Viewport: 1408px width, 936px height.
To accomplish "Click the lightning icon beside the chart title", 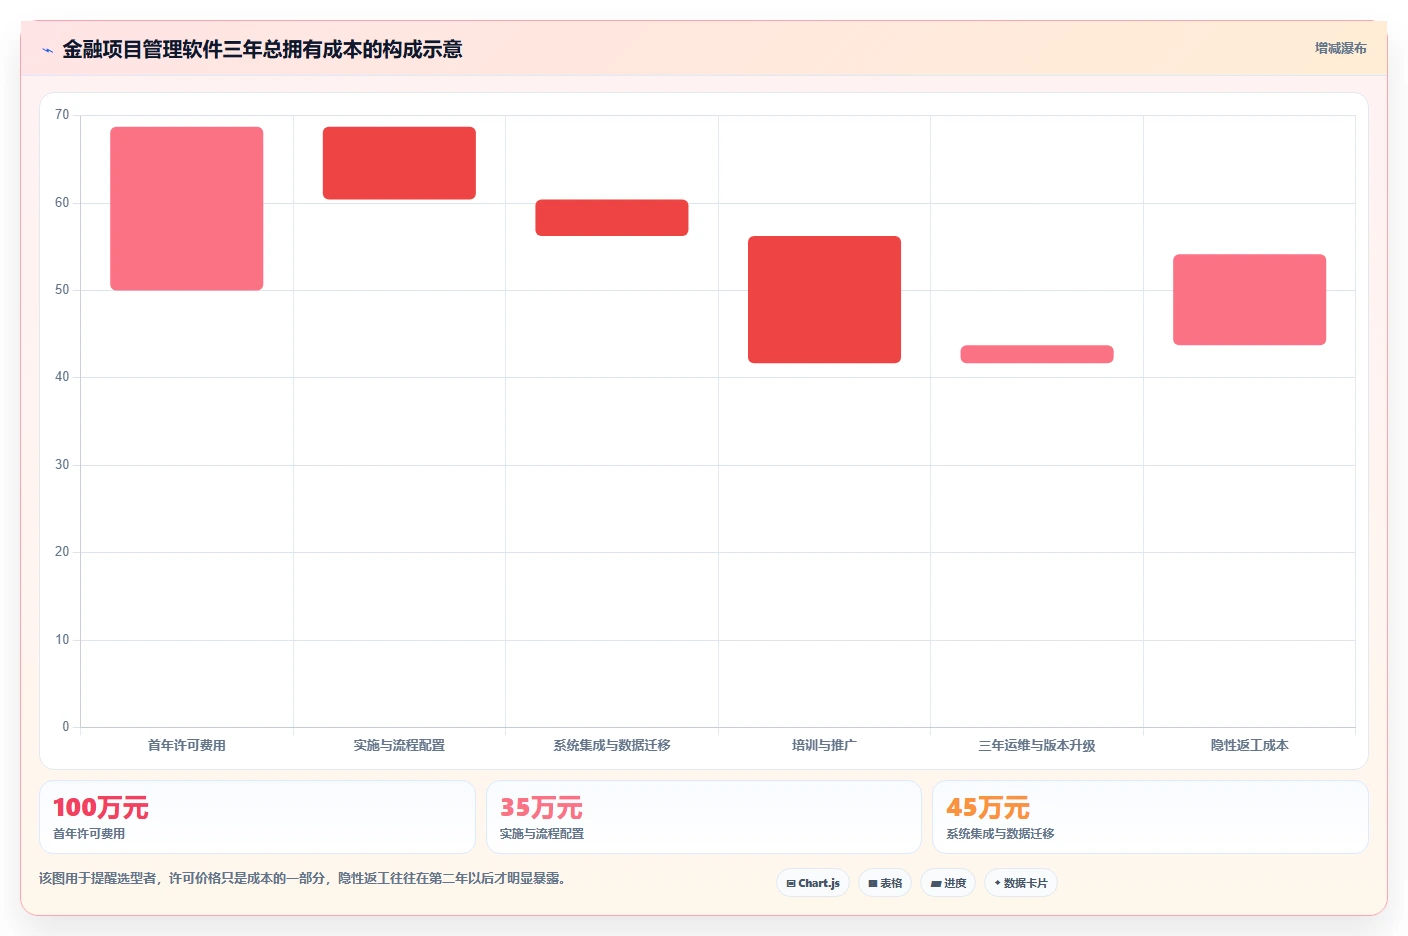I will pyautogui.click(x=47, y=50).
